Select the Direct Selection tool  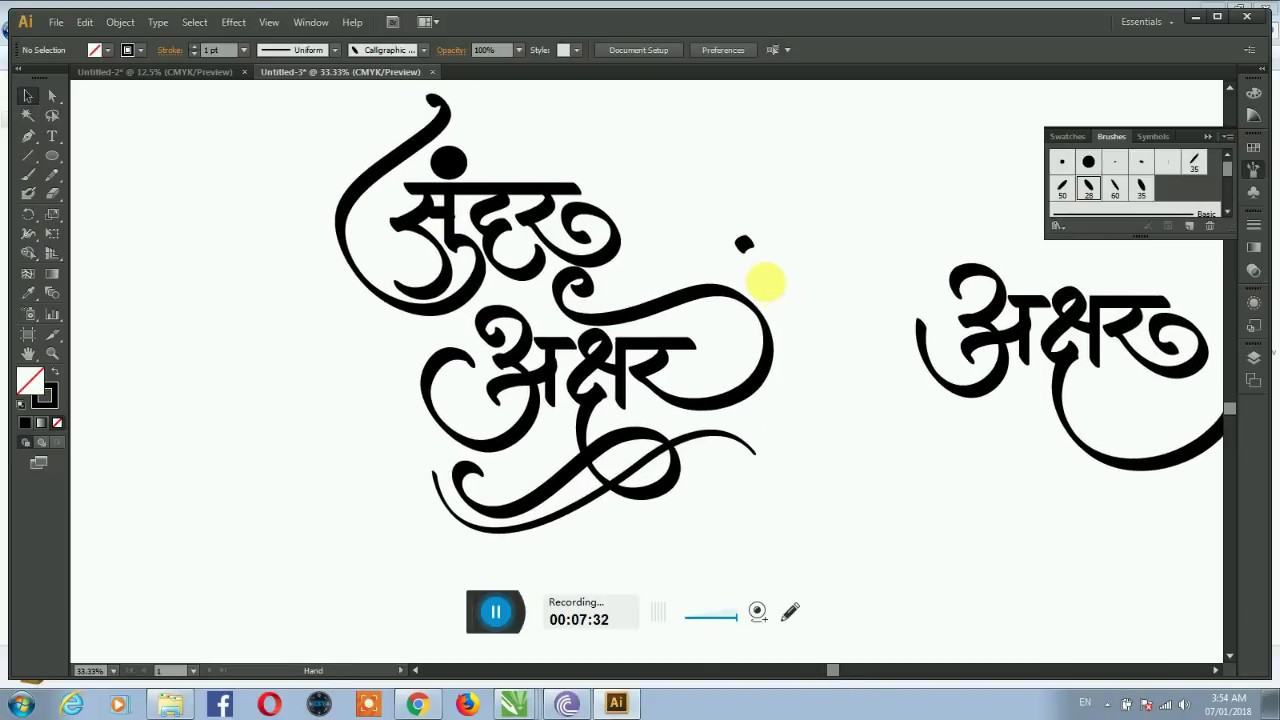pyautogui.click(x=52, y=96)
